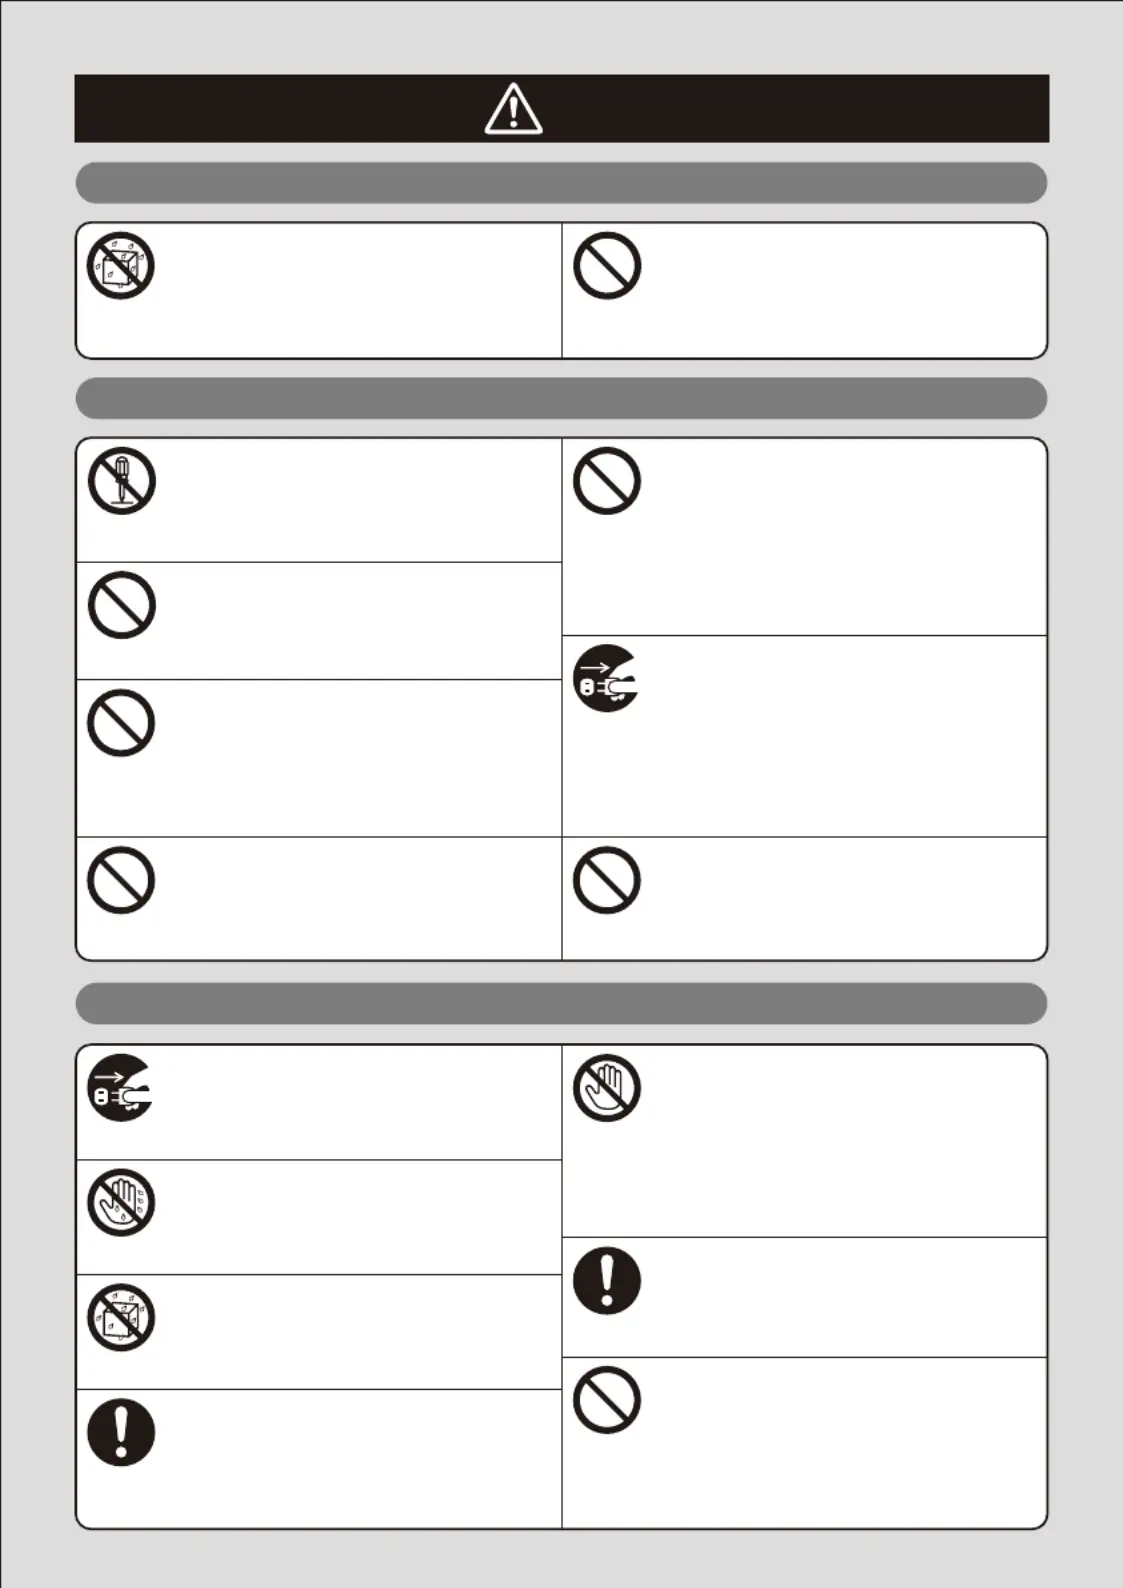The width and height of the screenshot is (1123, 1588).
Task: Click the prohibition circle below the middle section's unplug icon
Action: pos(607,881)
